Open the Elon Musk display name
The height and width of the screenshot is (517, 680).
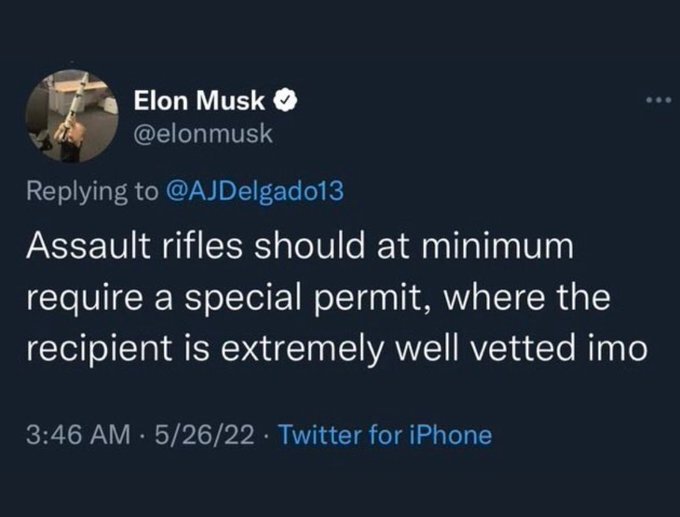200,102
